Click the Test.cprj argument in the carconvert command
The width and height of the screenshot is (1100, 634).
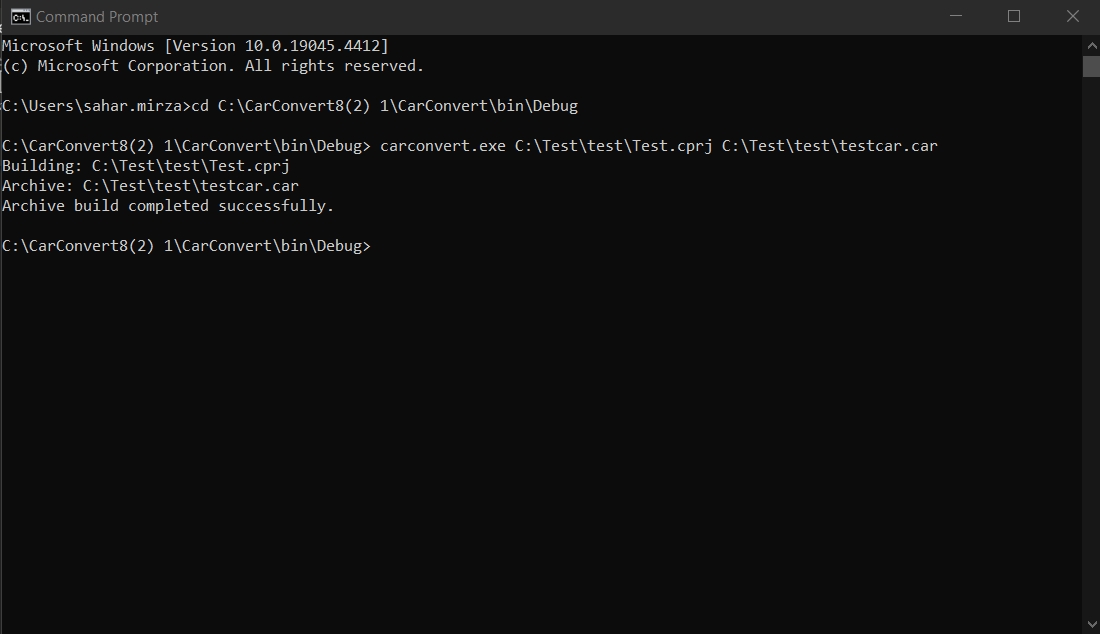[x=613, y=146]
